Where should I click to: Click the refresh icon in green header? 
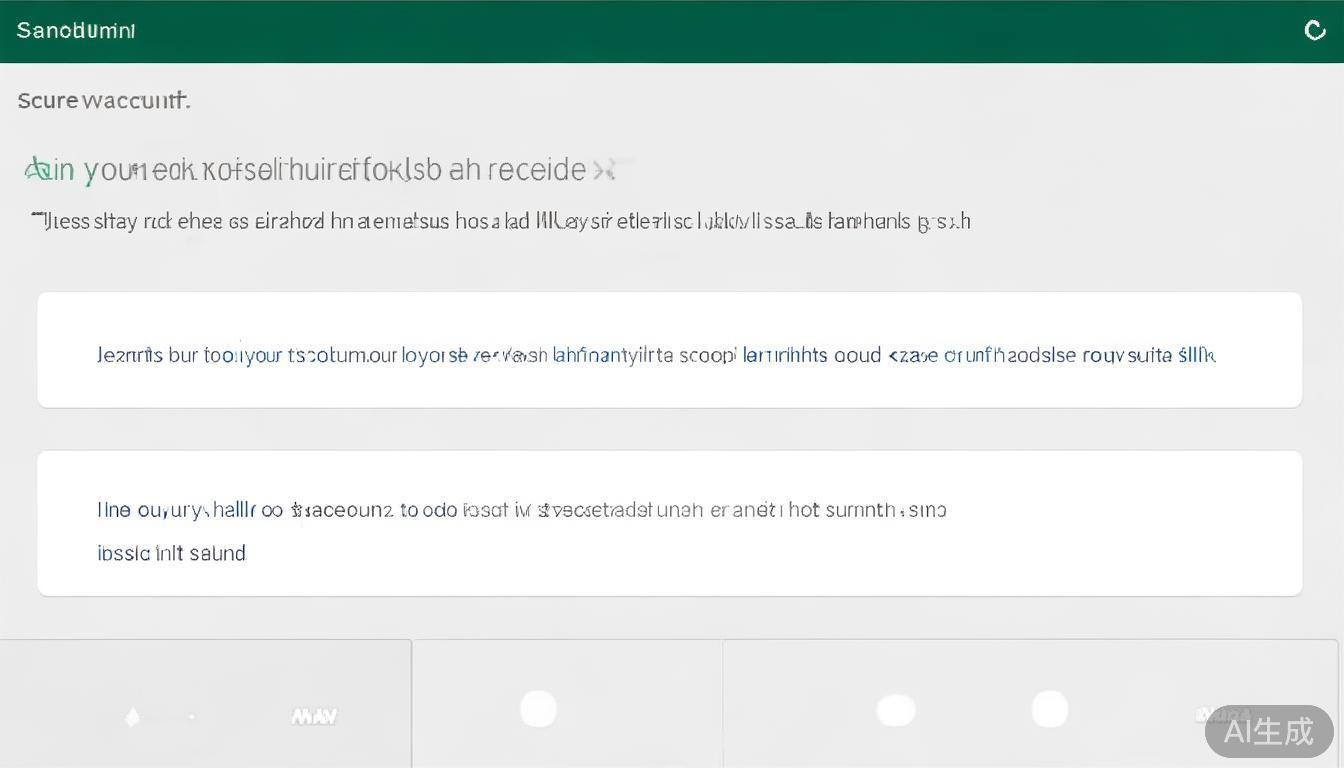[x=1315, y=31]
